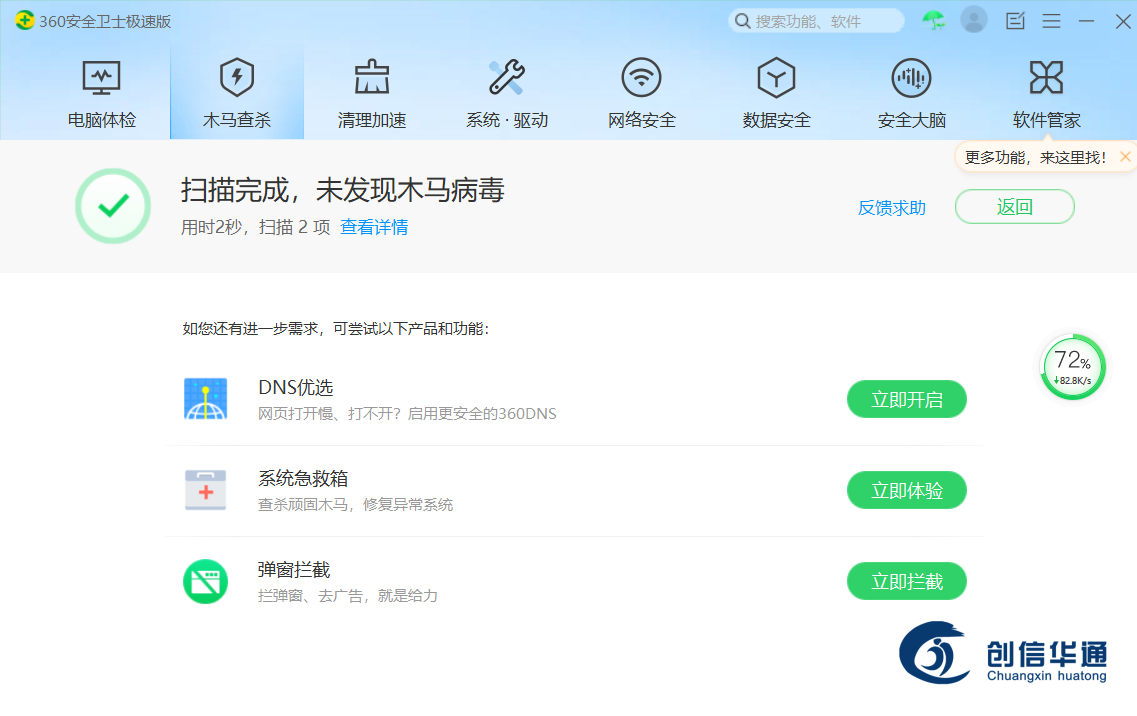Open the user avatar account icon

[x=973, y=20]
